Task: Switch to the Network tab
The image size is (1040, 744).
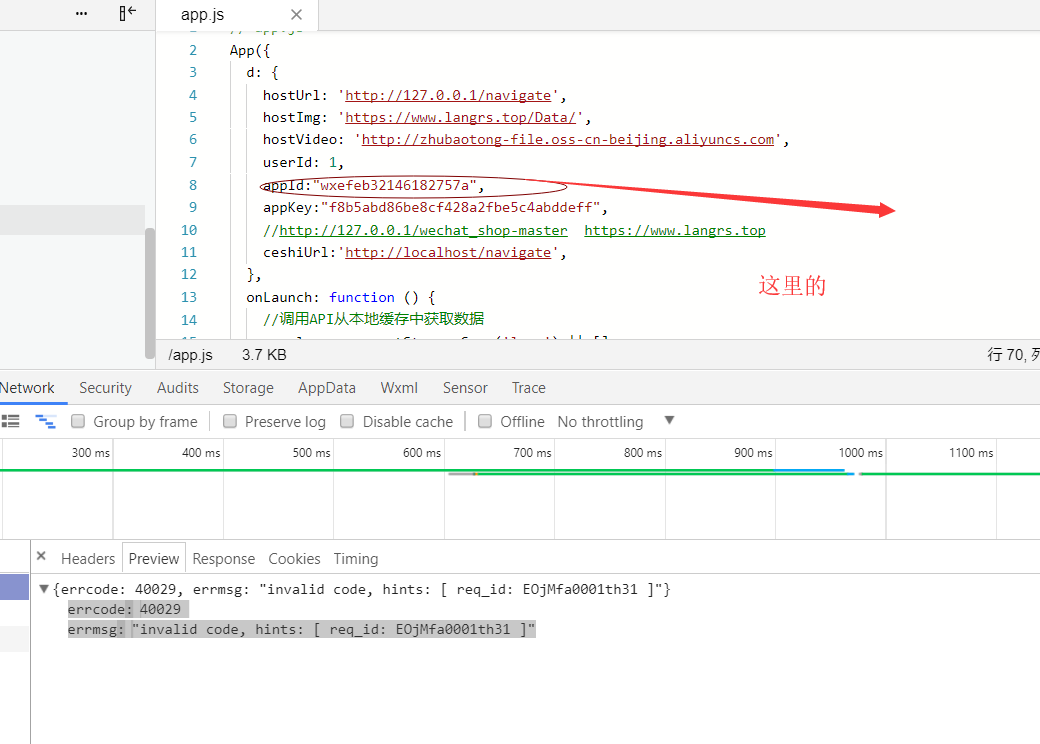Action: click(27, 388)
